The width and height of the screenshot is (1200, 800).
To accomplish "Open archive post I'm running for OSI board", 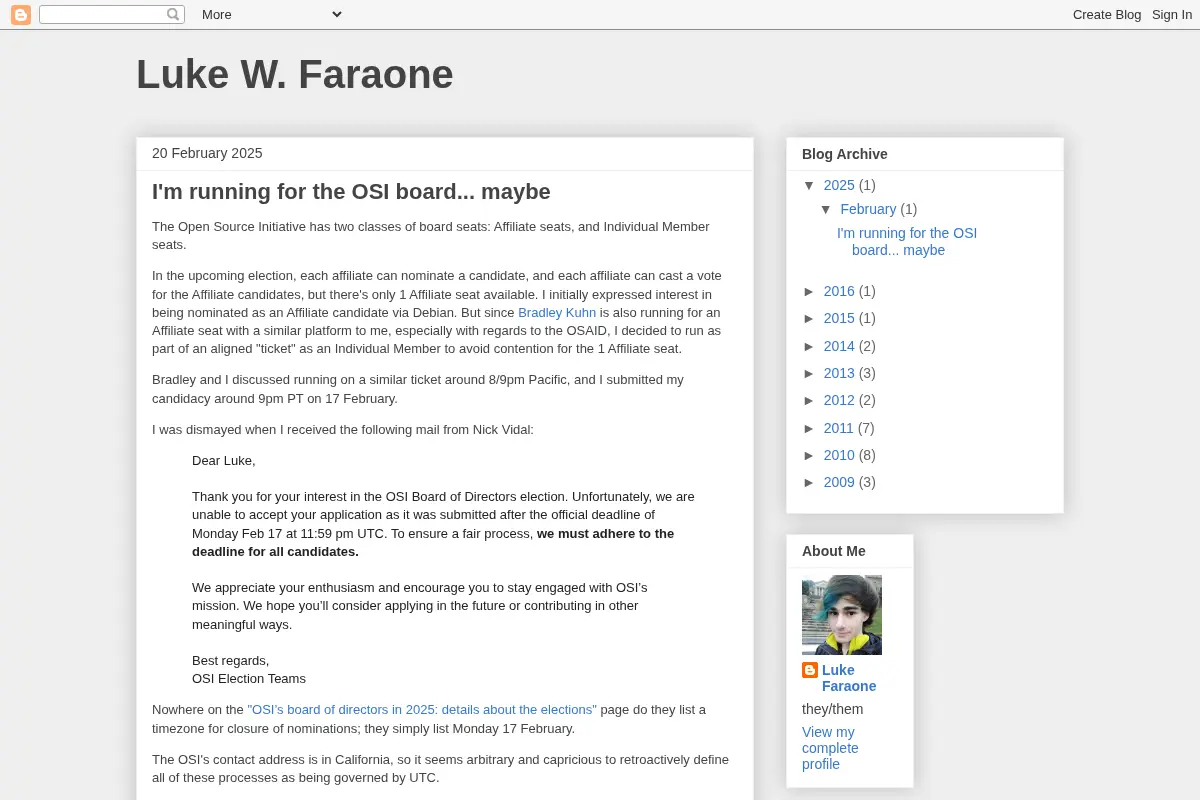I will 907,241.
